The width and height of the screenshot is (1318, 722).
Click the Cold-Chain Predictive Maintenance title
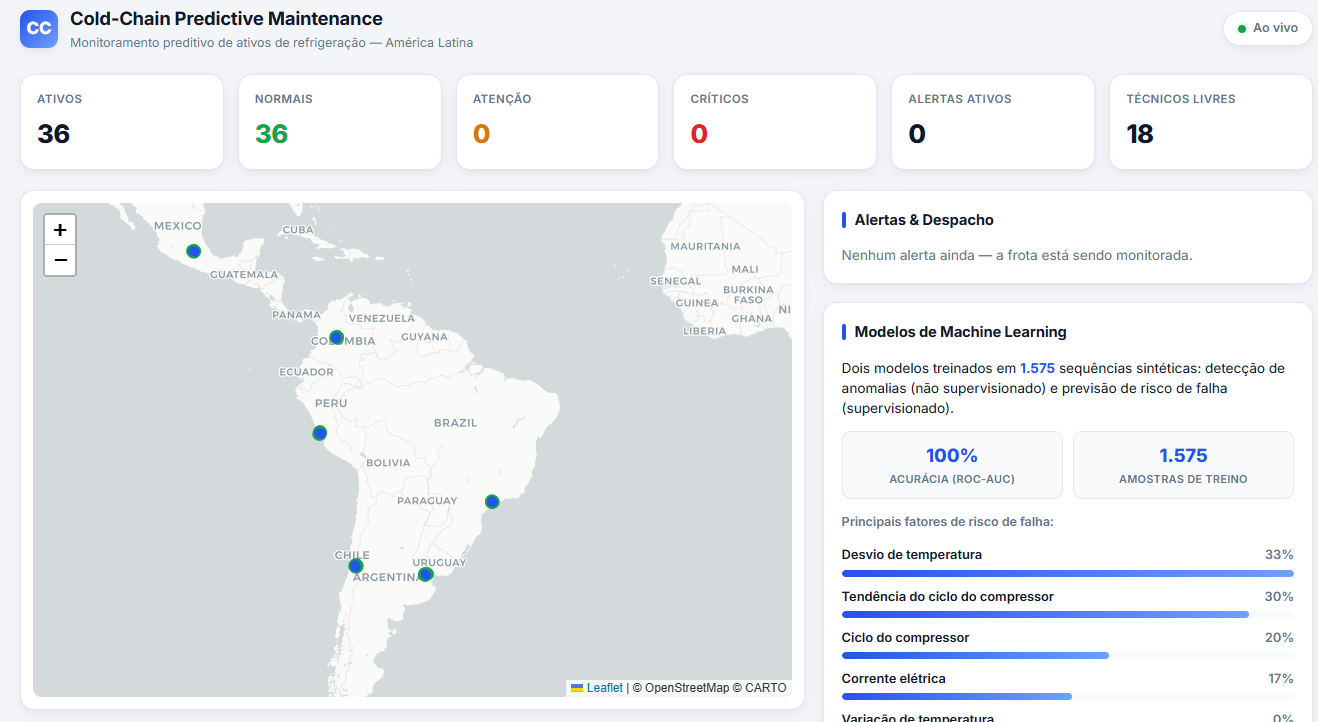226,18
